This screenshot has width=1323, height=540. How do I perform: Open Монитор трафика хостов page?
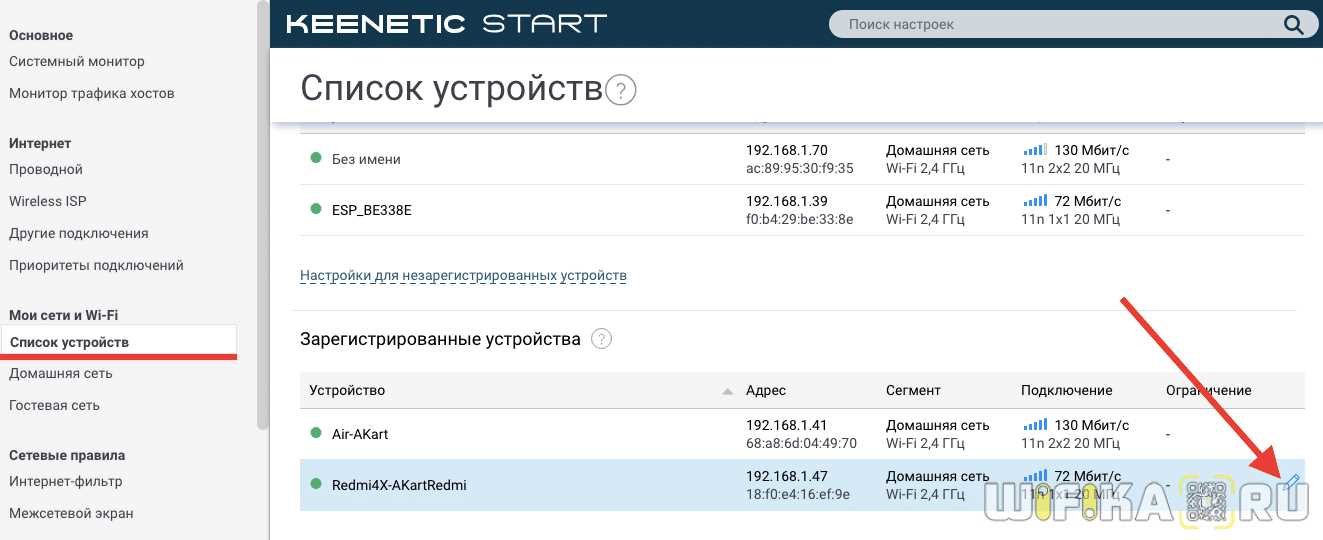tap(92, 93)
